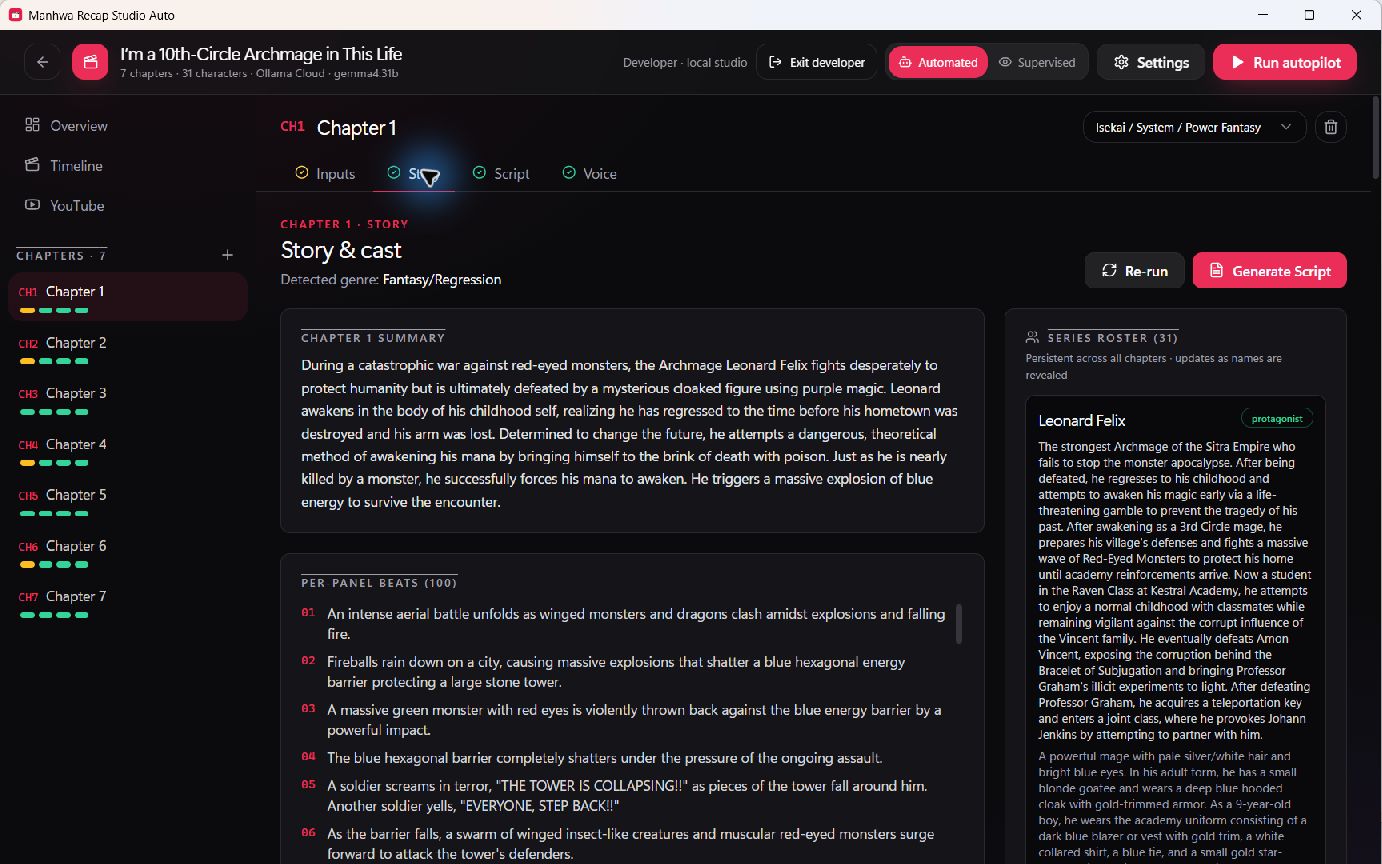Click beat 04 barrier shatters text
This screenshot has height=864, width=1382.
605,758
